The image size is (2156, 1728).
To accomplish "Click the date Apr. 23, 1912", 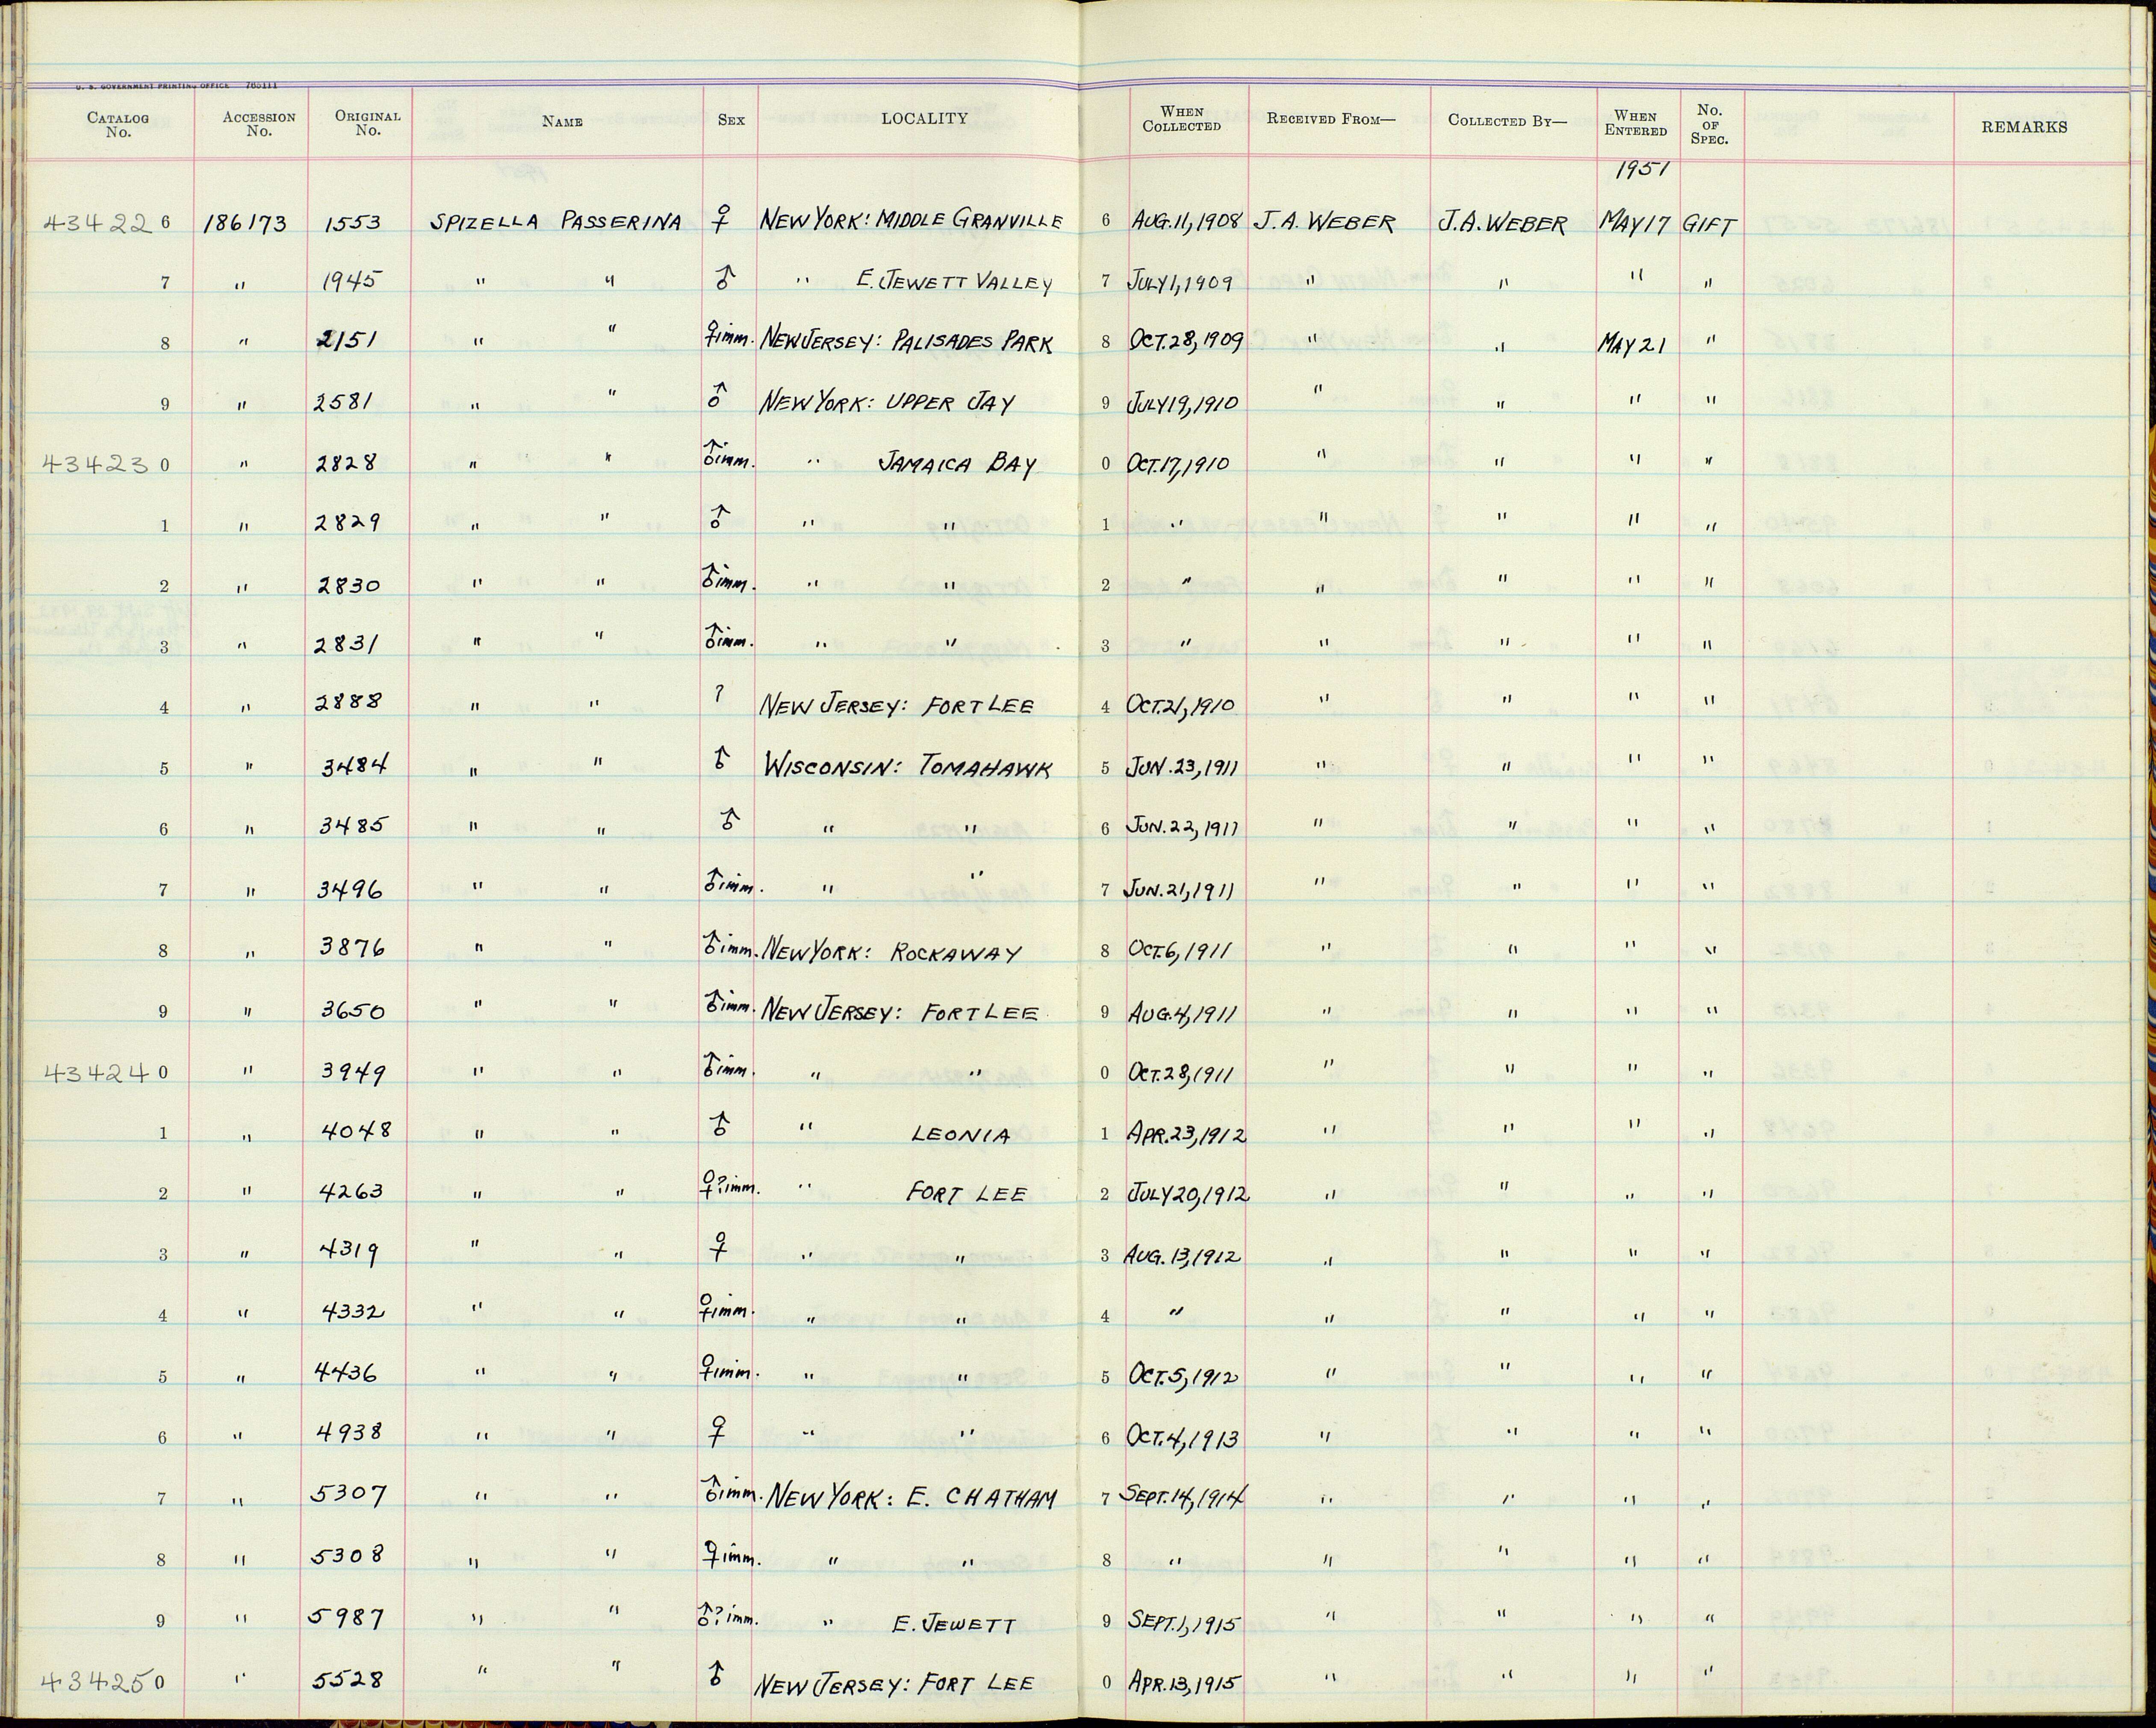I will coord(1187,1134).
